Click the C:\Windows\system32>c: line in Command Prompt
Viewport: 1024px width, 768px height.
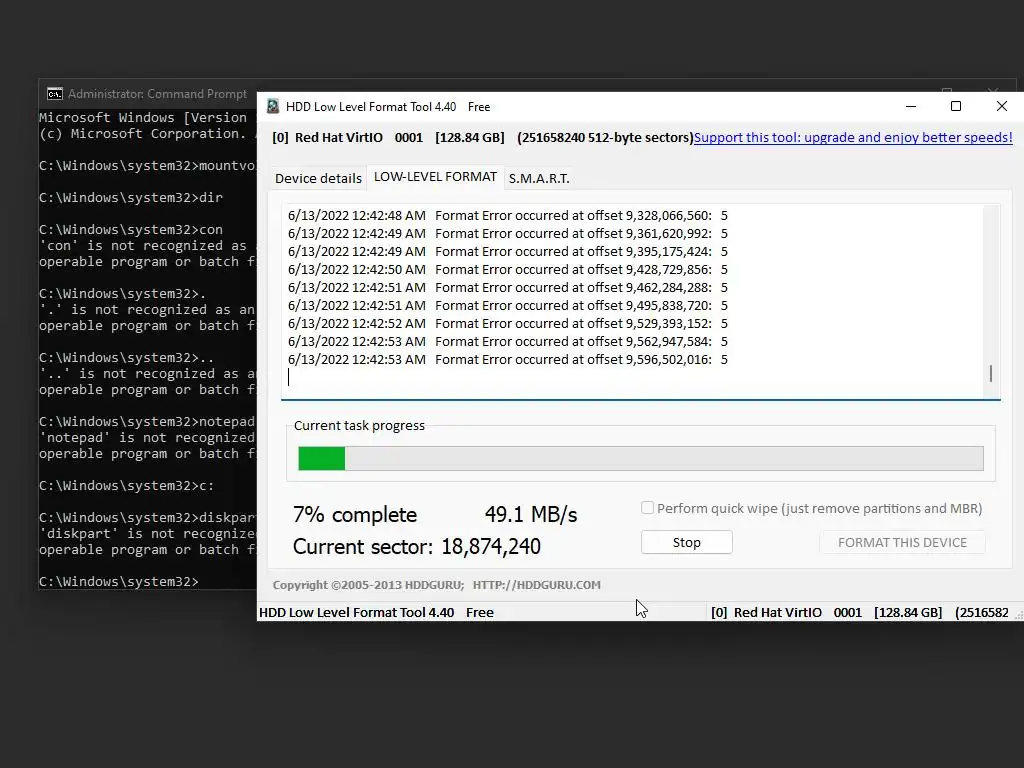(126, 485)
